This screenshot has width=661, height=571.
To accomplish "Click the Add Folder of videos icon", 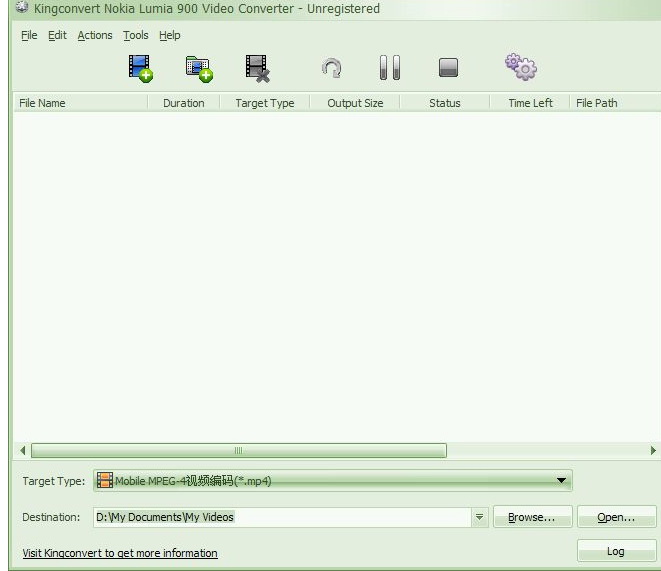I will point(199,69).
